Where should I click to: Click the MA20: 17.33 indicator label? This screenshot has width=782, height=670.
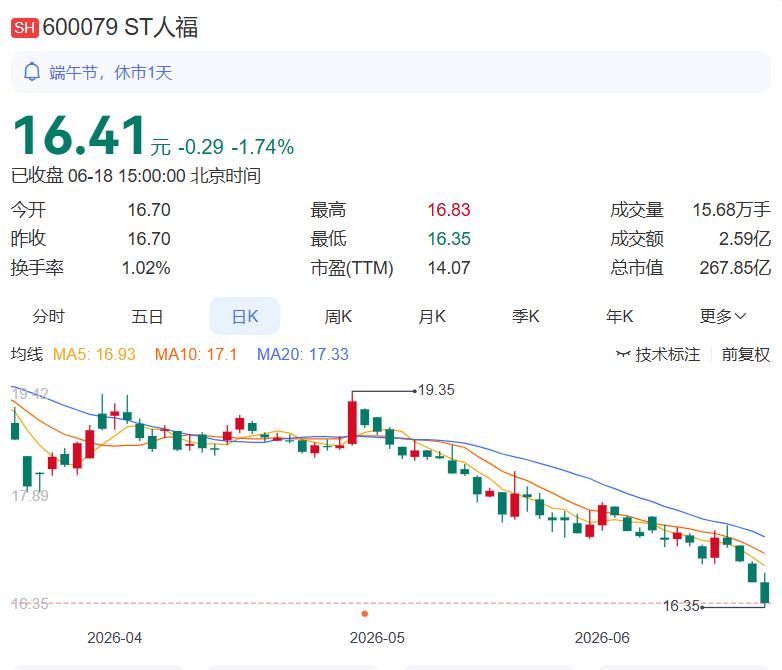pos(303,355)
